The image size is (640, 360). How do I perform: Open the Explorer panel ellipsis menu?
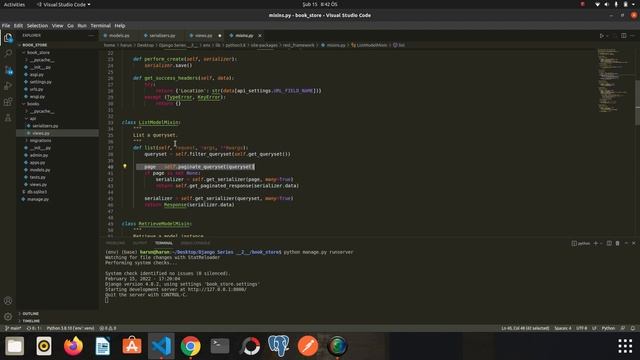[x=91, y=36]
